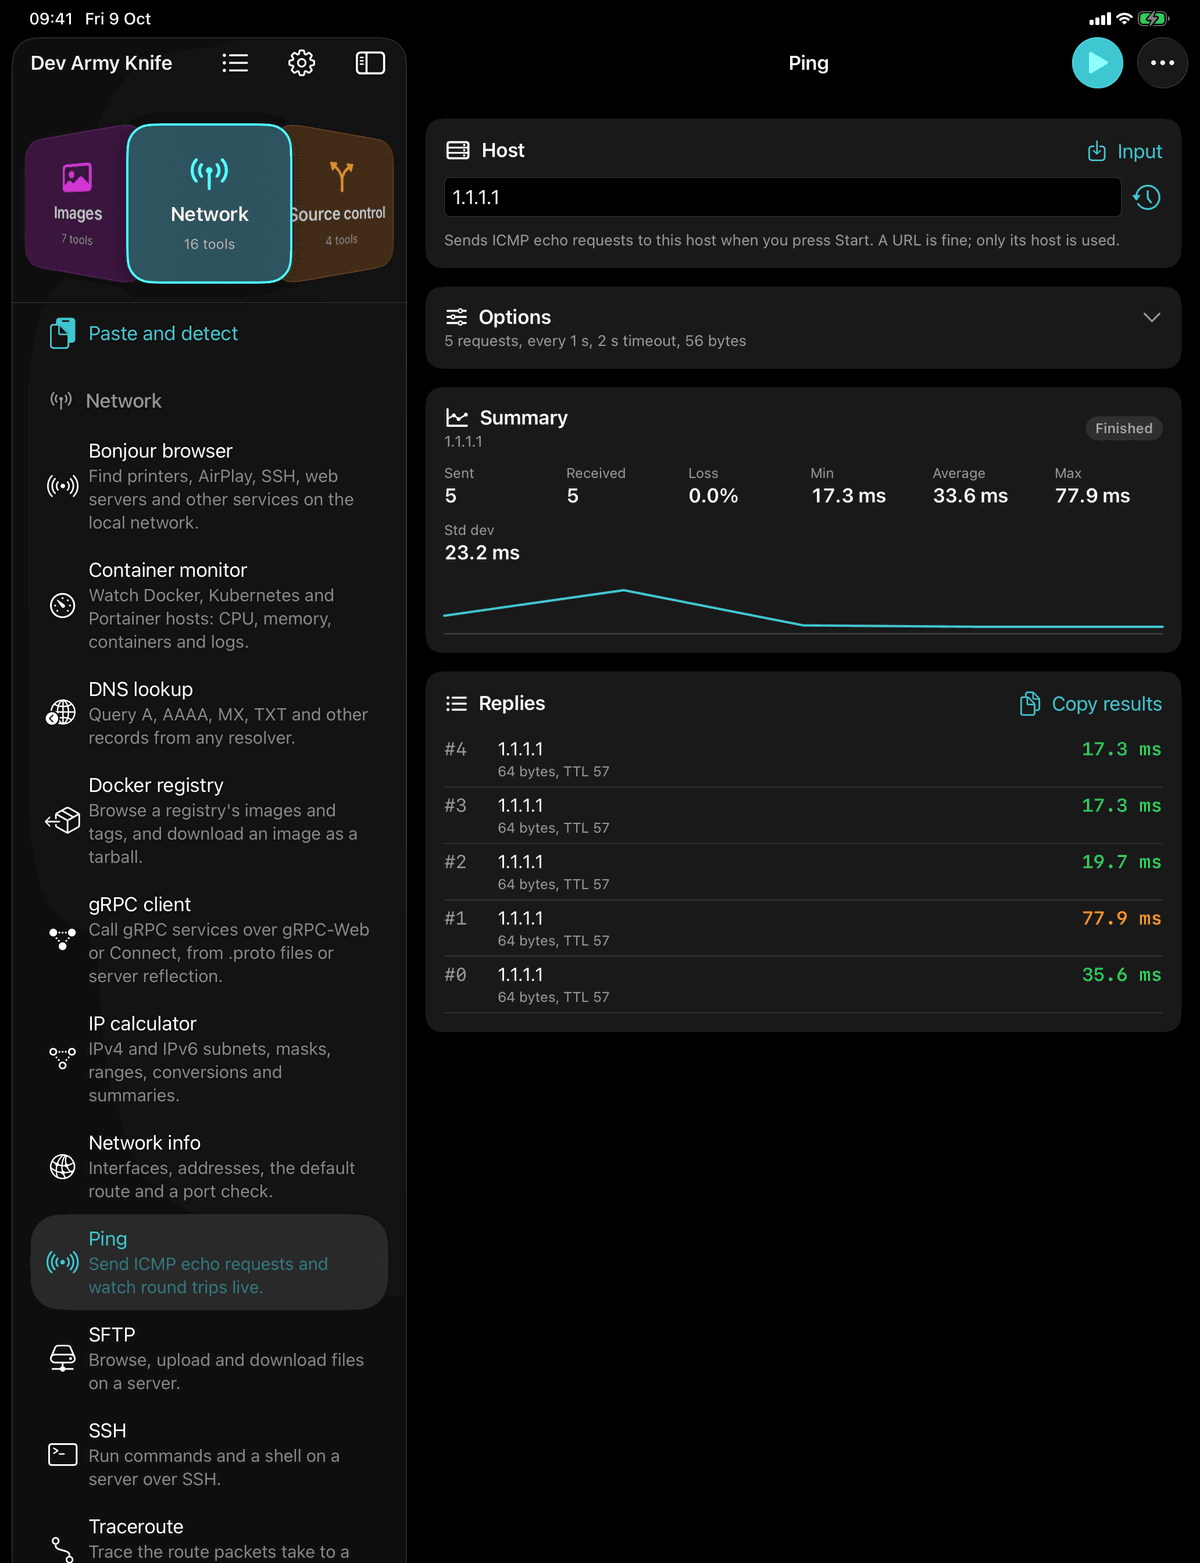Open host history clock icon
This screenshot has width=1200, height=1563.
[x=1147, y=197]
